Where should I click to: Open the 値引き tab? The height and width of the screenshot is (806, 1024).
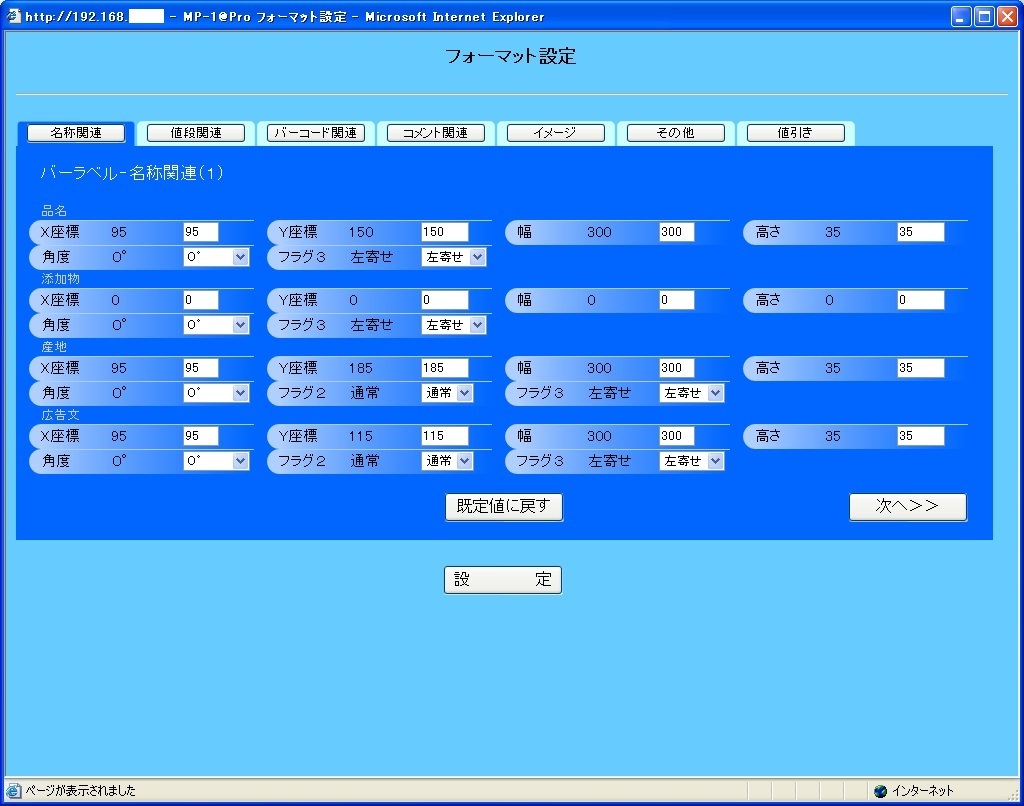click(x=795, y=133)
